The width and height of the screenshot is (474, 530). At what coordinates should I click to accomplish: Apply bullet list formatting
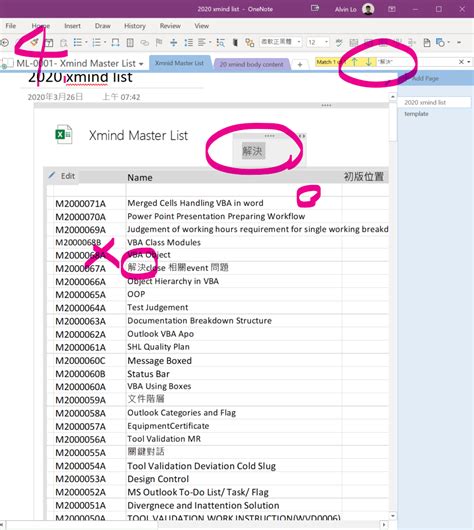78,42
